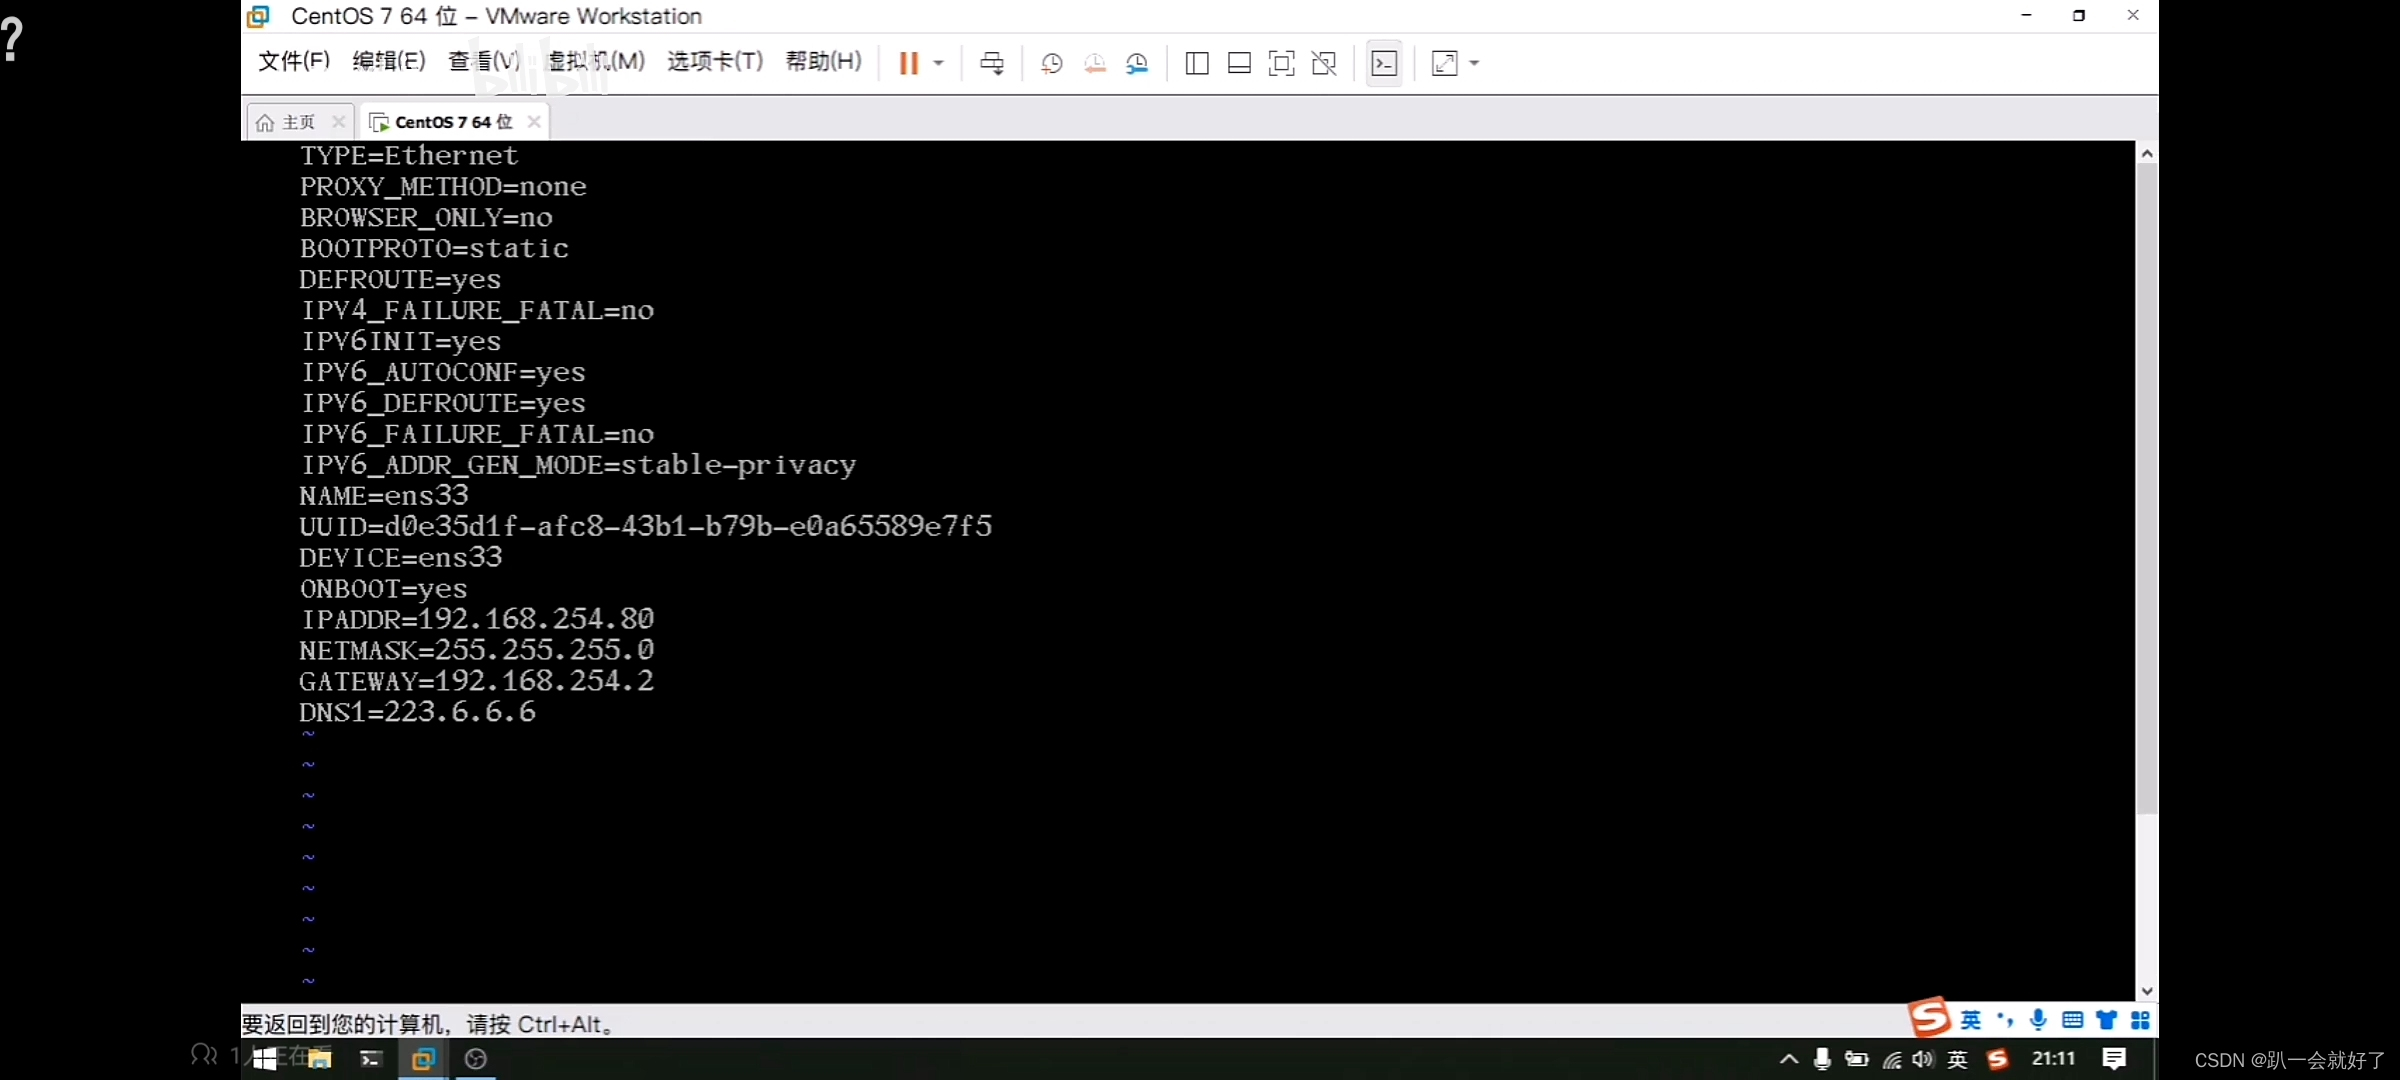
Task: Open Sogou soft keyboard icon
Action: [x=2072, y=1020]
